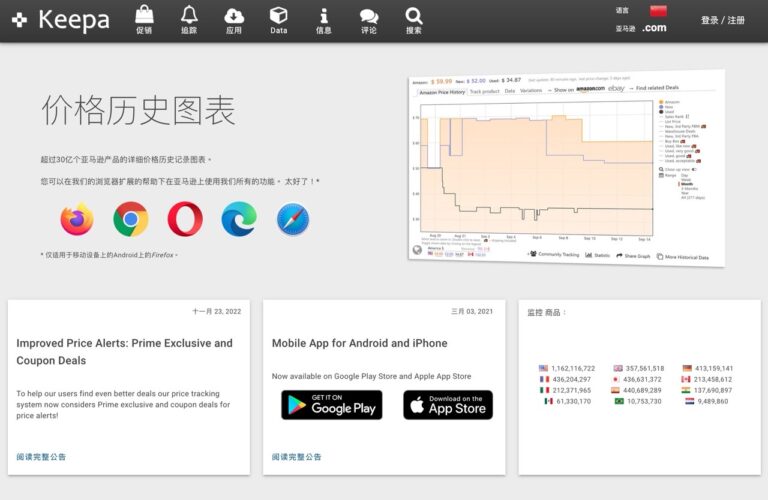Click Spain flag next to 440,689,289

click(x=616, y=390)
